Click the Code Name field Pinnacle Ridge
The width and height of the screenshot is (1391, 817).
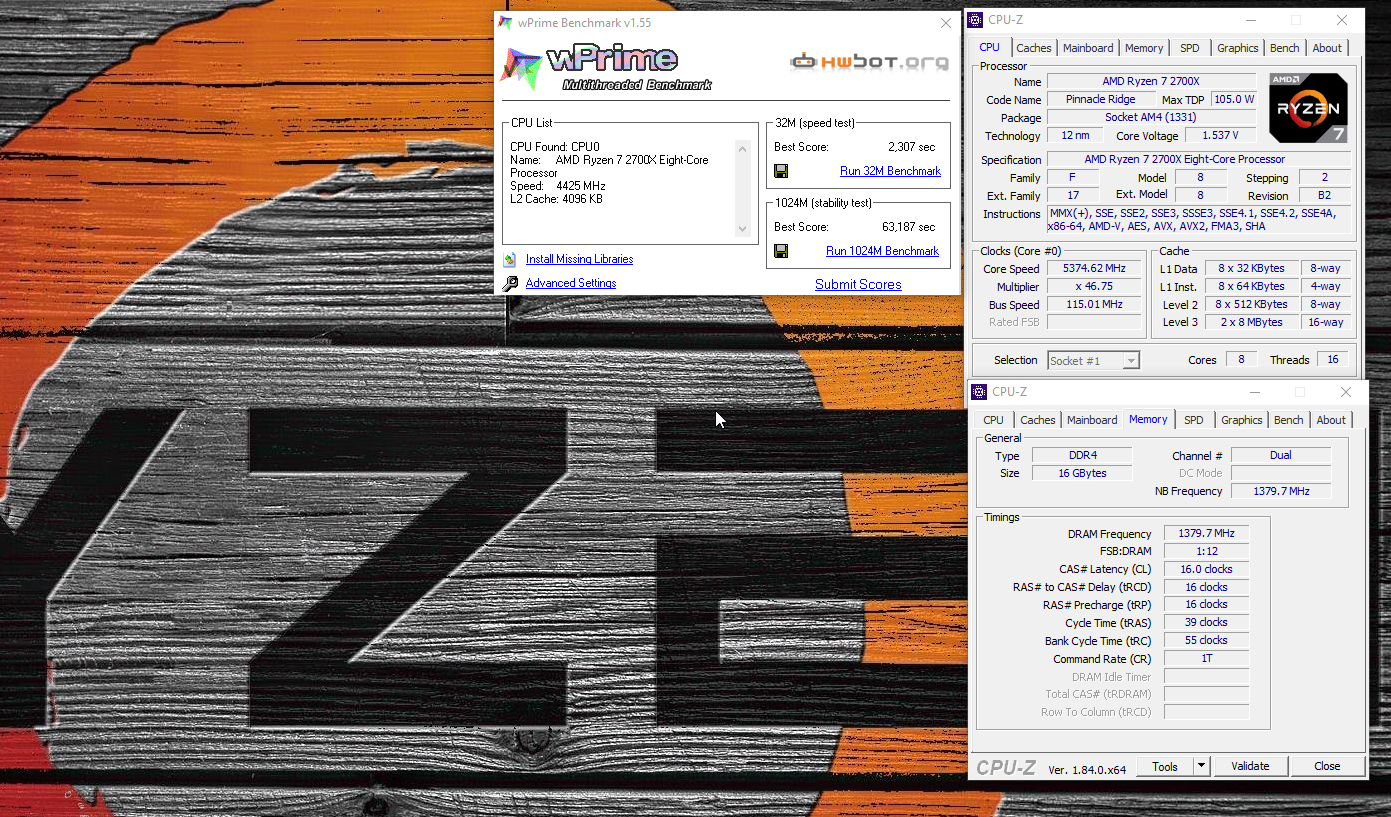(x=1100, y=99)
